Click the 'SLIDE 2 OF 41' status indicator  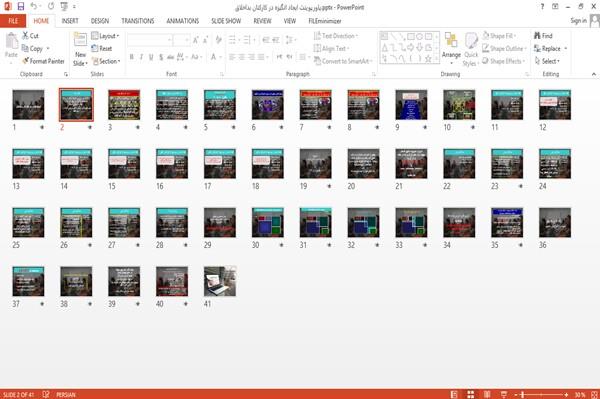(18, 394)
